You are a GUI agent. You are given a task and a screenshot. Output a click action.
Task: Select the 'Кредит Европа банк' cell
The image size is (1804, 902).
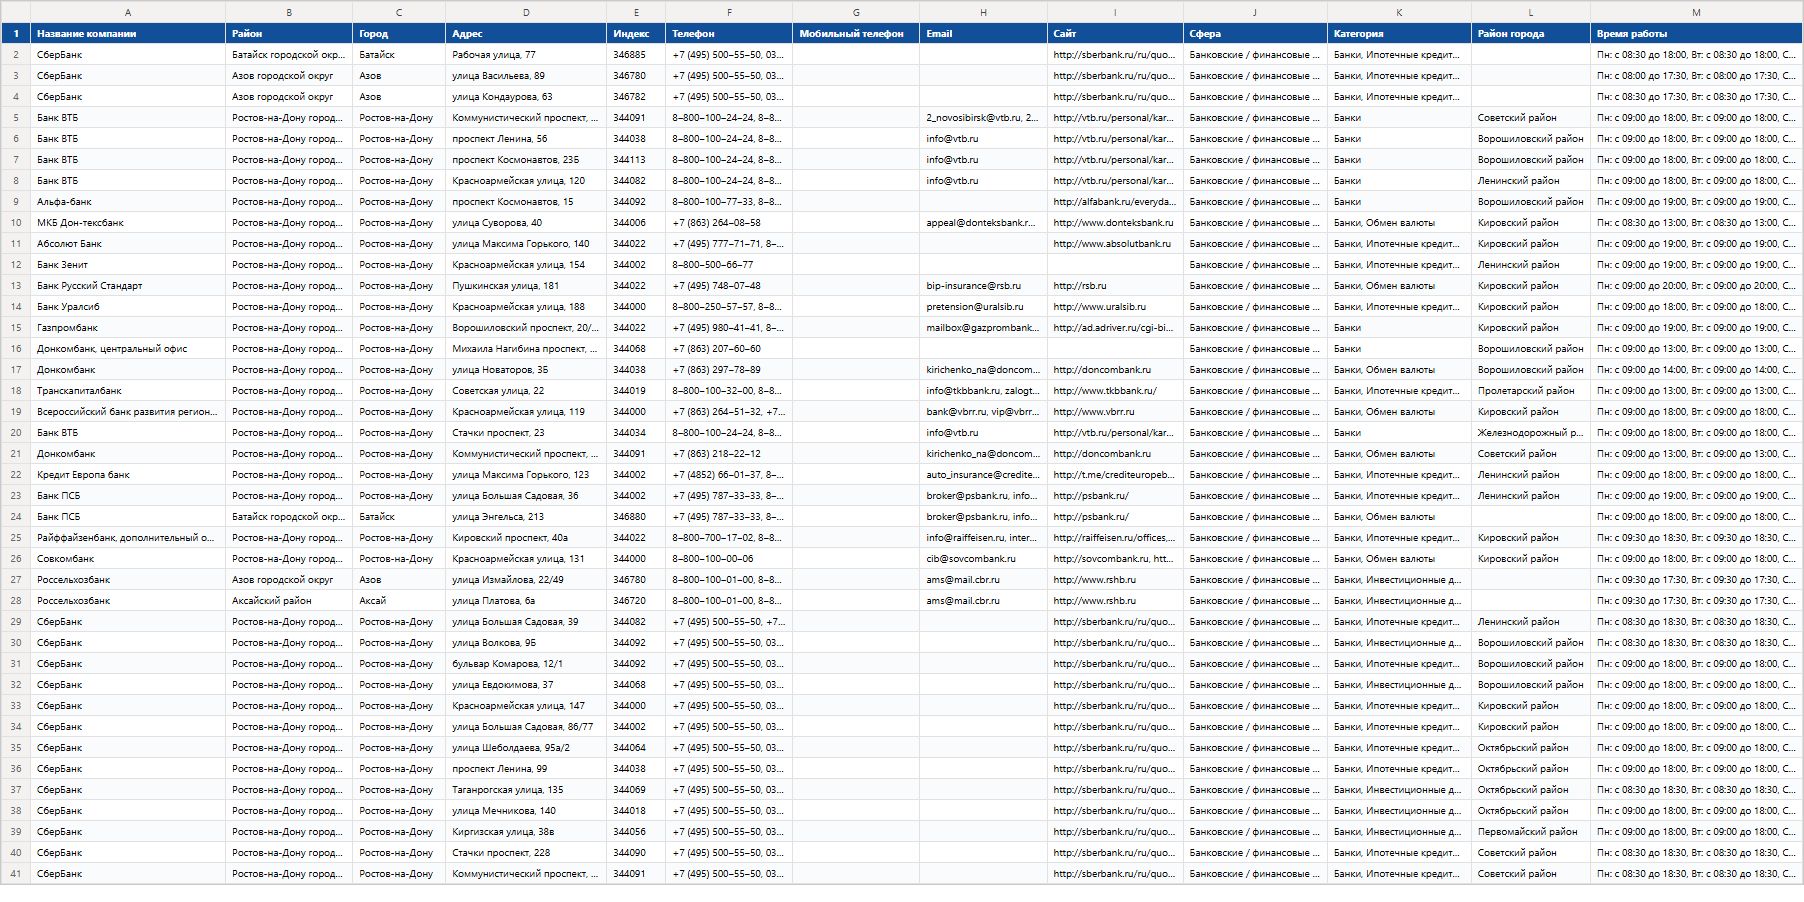128,475
